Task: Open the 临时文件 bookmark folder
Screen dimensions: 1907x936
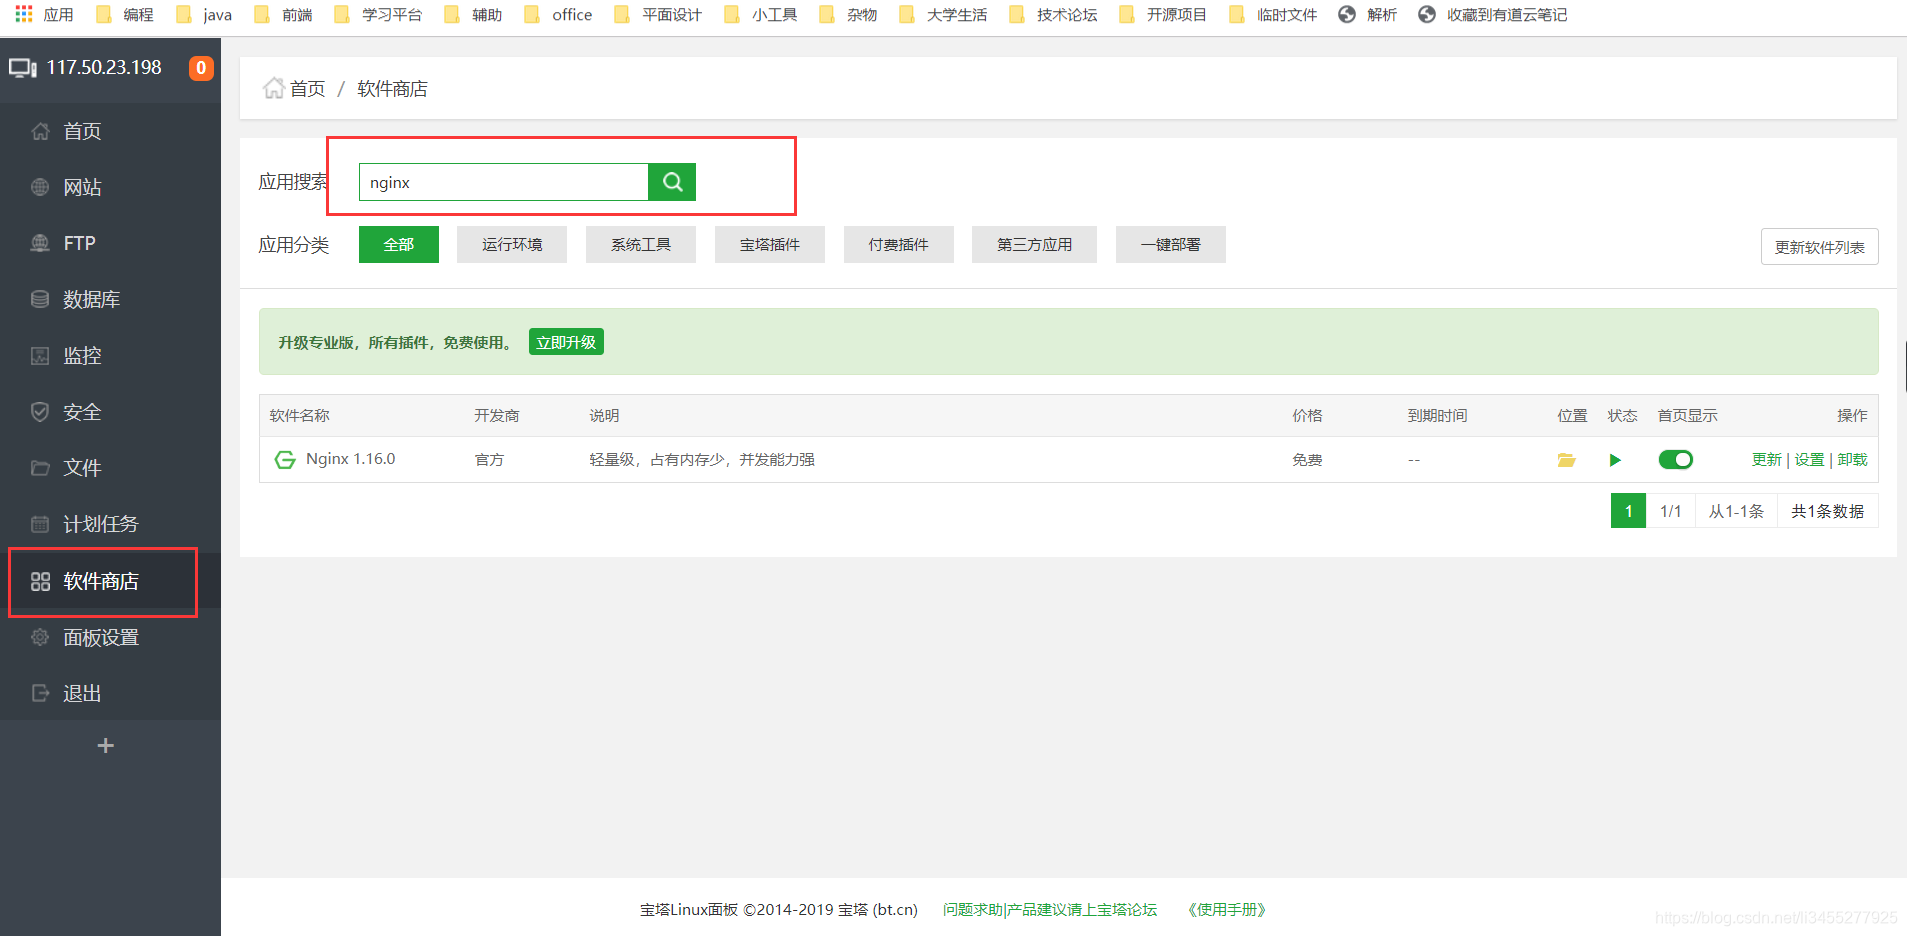Action: tap(1273, 15)
